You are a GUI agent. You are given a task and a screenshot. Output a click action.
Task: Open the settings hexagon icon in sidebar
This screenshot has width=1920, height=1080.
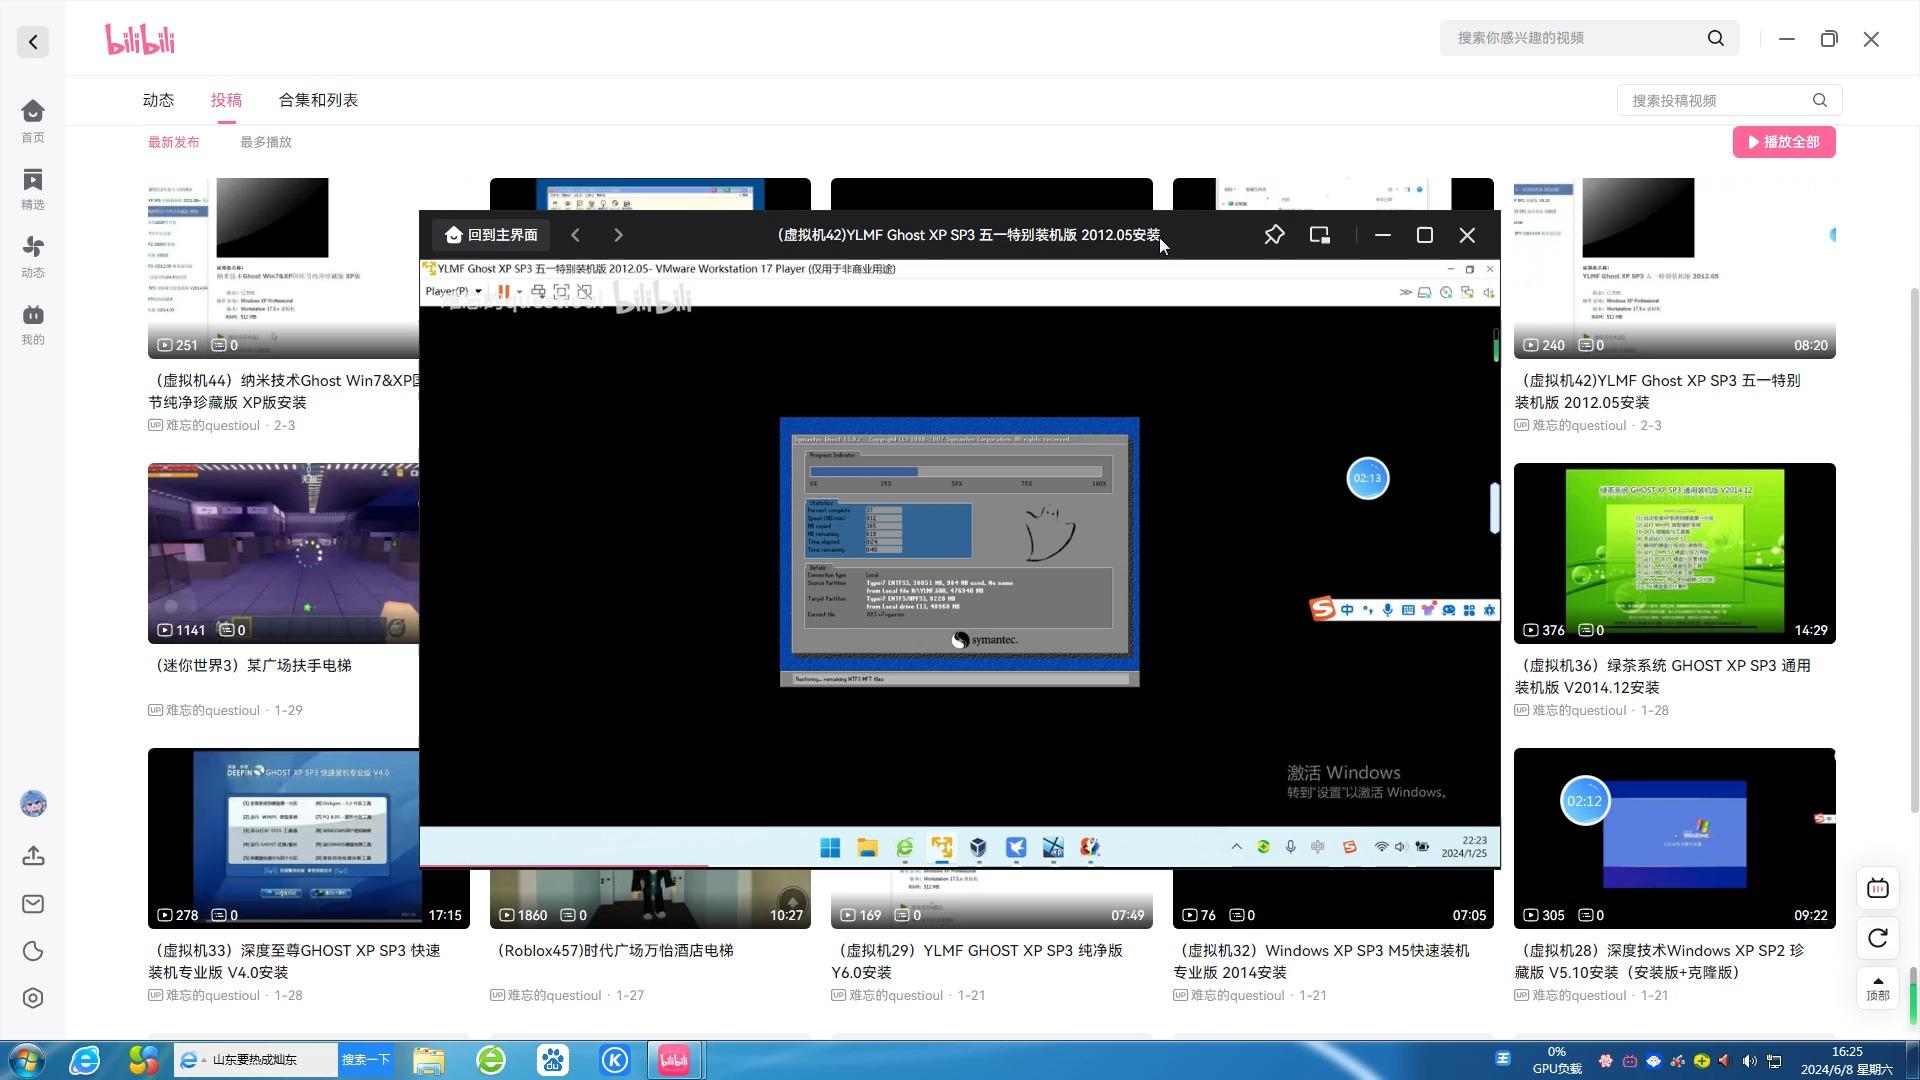tap(33, 998)
